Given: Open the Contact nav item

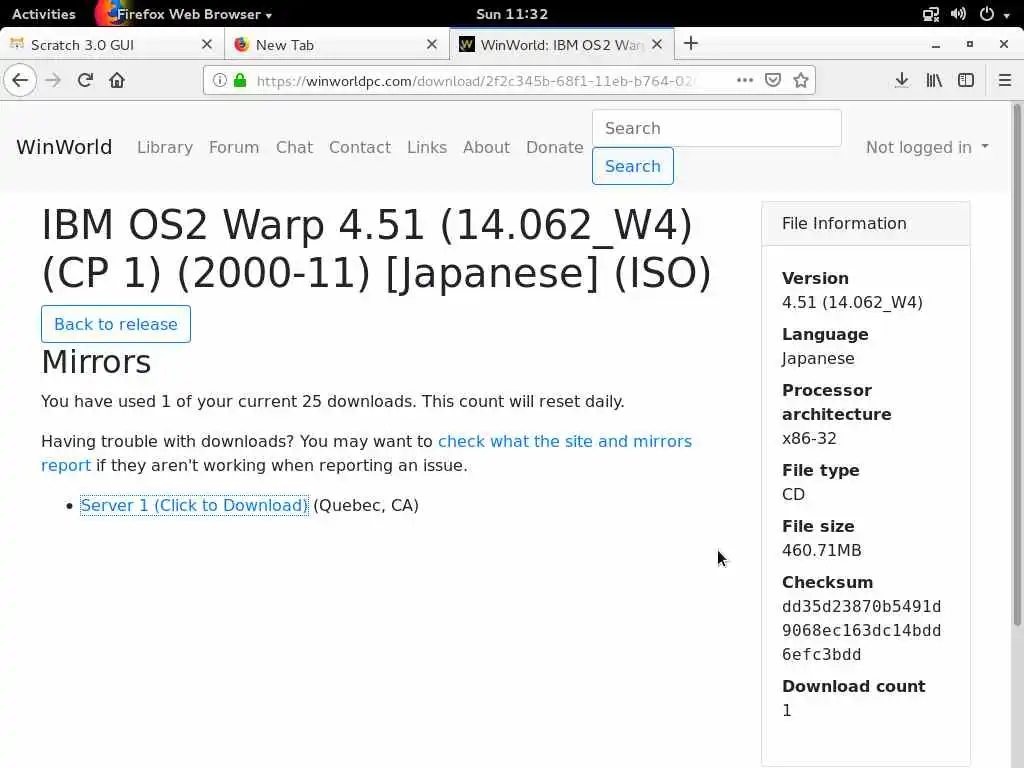Looking at the screenshot, I should coord(360,147).
